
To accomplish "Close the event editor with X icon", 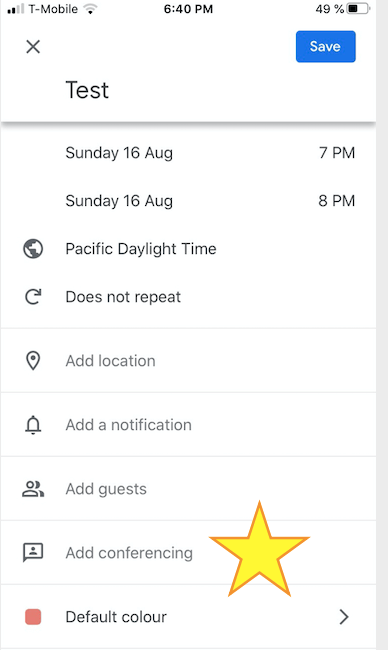I will click(x=33, y=46).
